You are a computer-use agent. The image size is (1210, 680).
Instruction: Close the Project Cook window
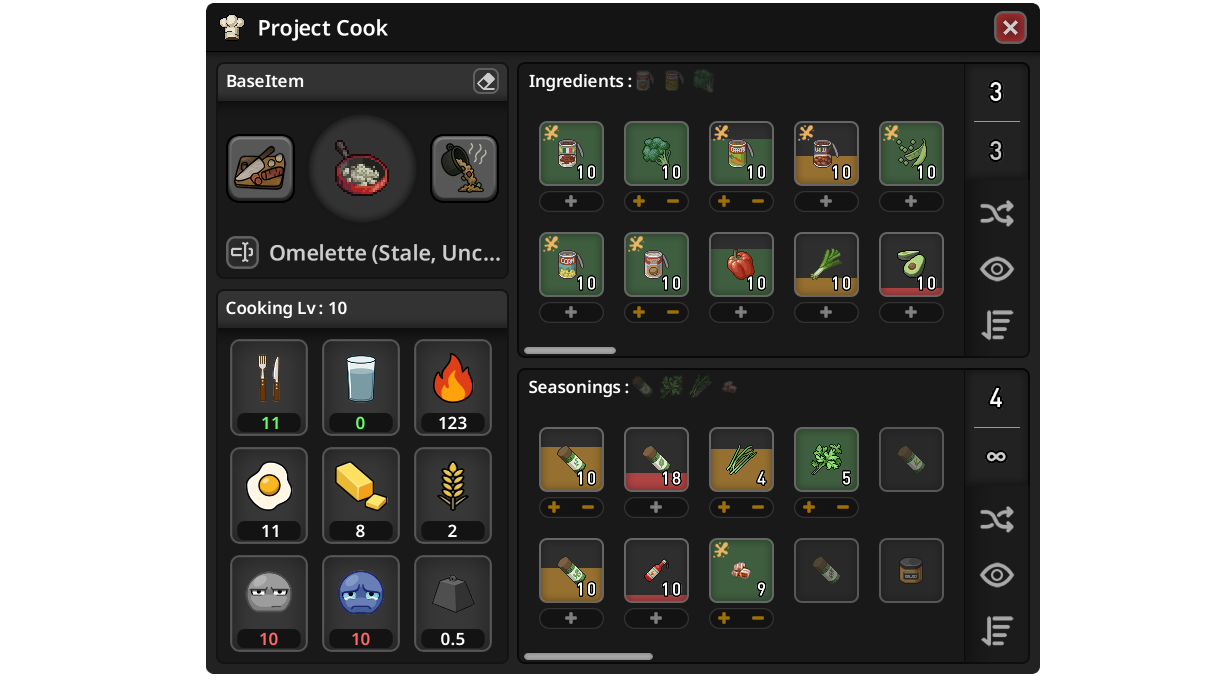tap(1010, 28)
